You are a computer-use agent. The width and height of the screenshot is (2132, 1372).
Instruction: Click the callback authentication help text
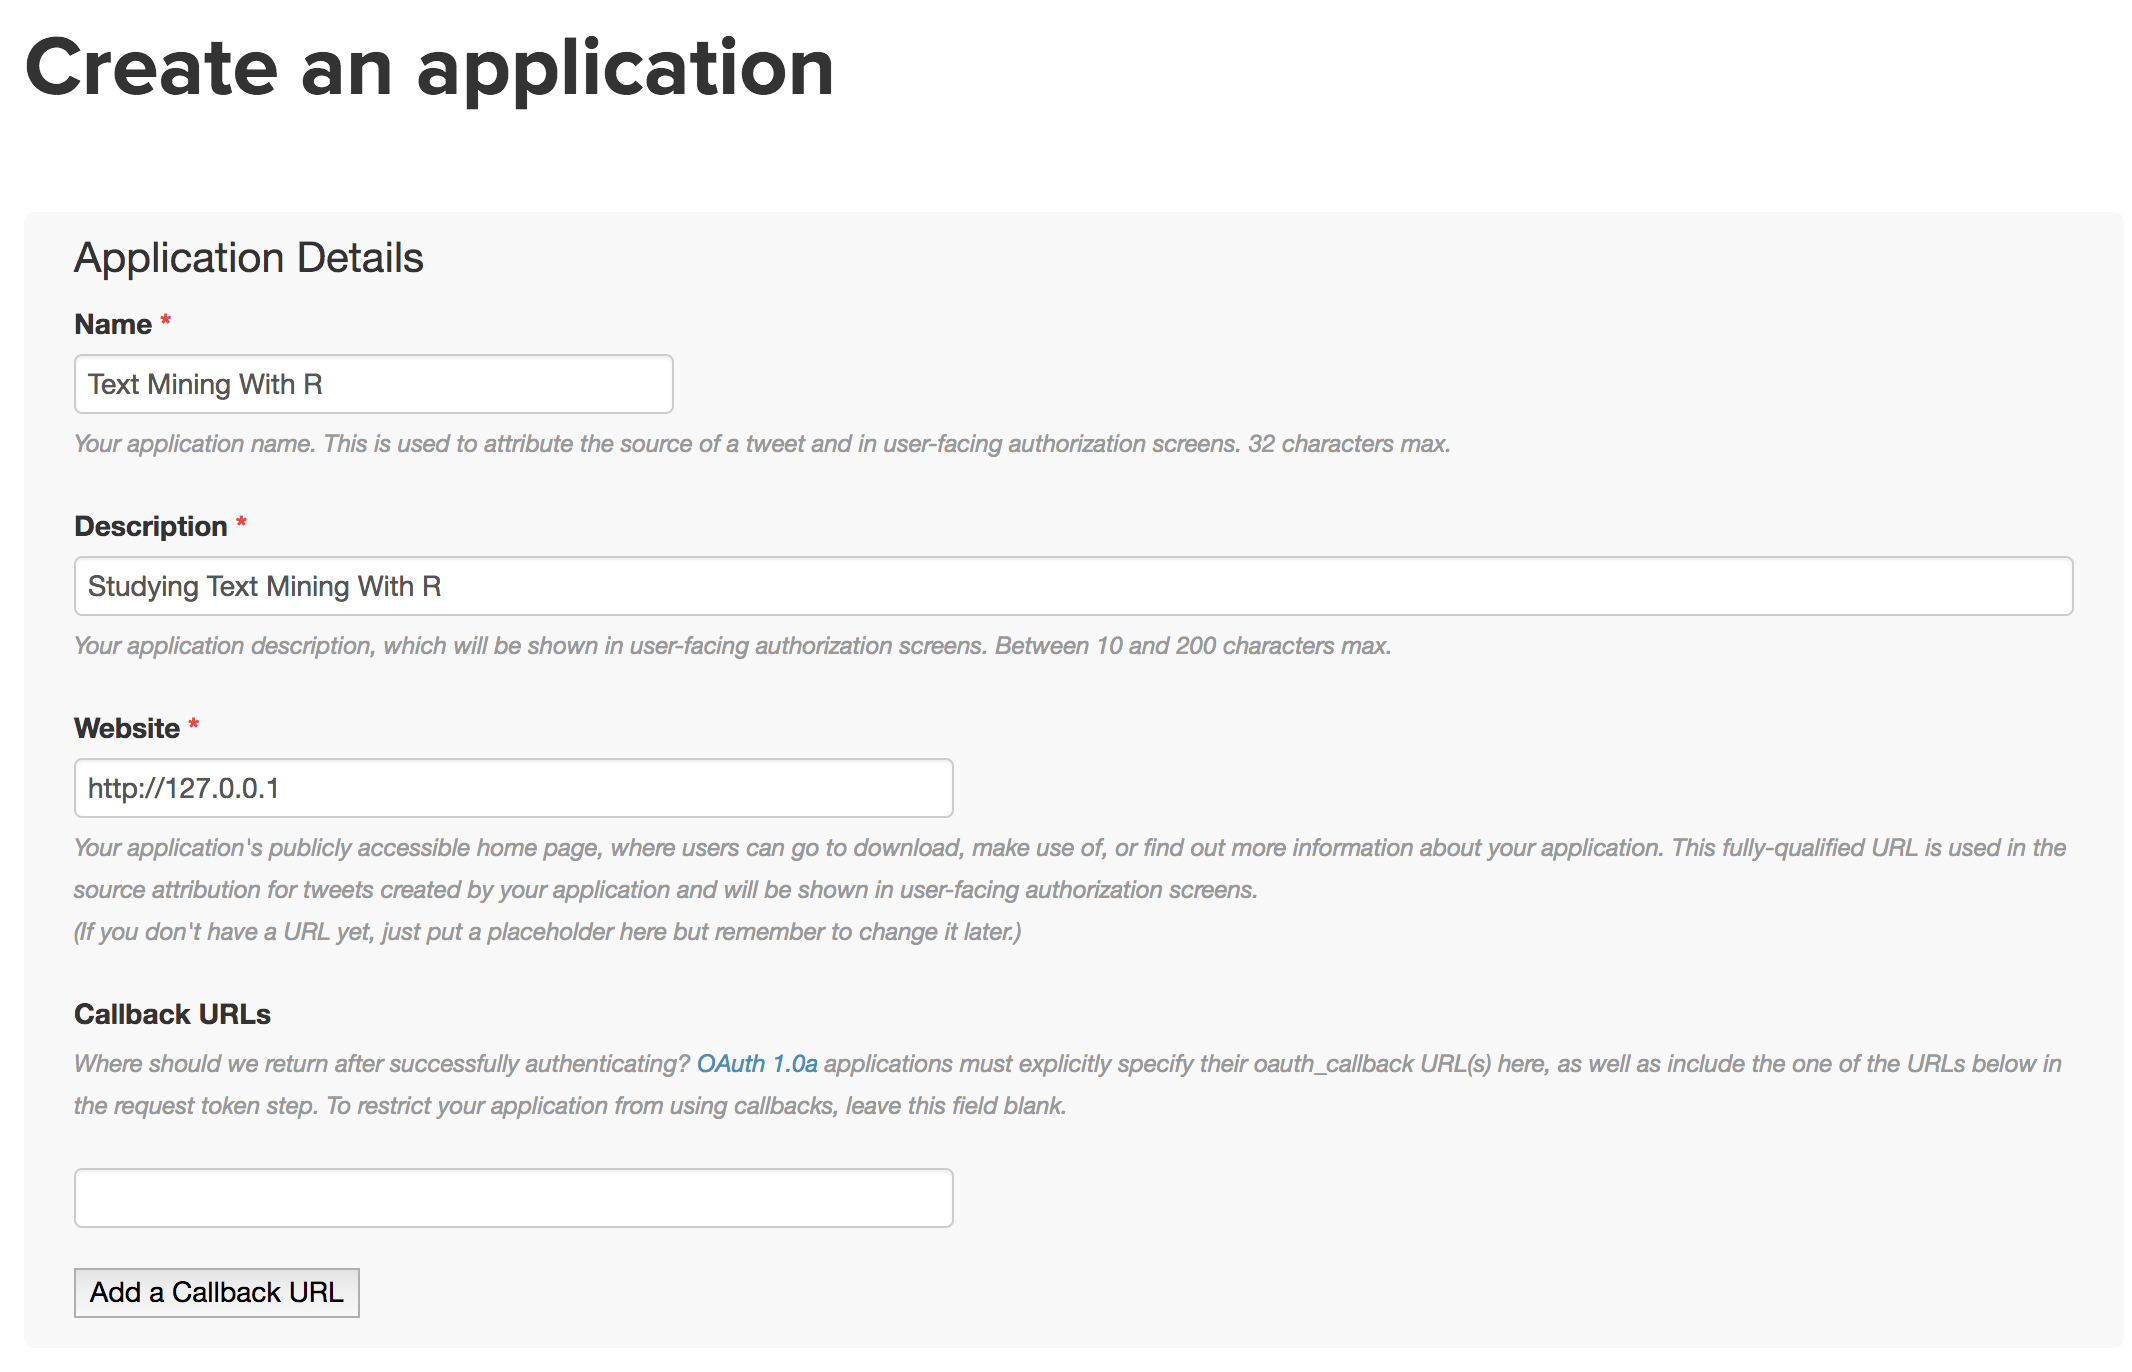[380, 1064]
